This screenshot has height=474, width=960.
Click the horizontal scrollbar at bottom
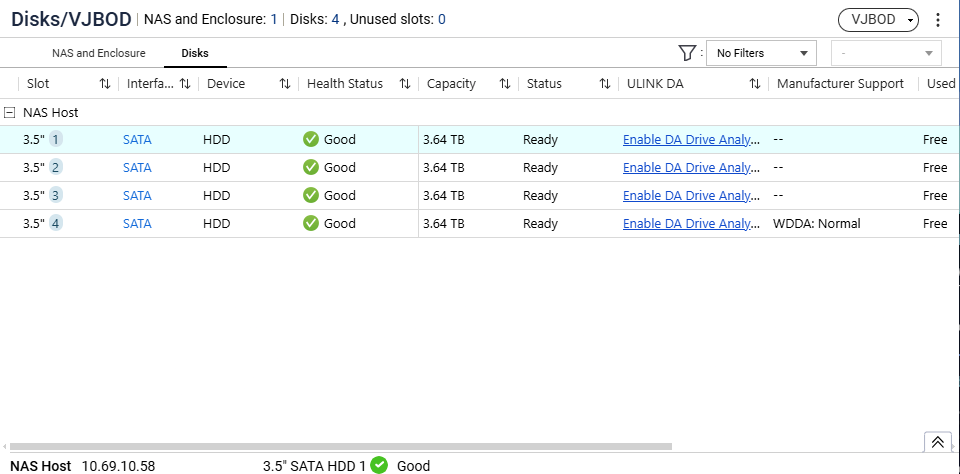340,446
